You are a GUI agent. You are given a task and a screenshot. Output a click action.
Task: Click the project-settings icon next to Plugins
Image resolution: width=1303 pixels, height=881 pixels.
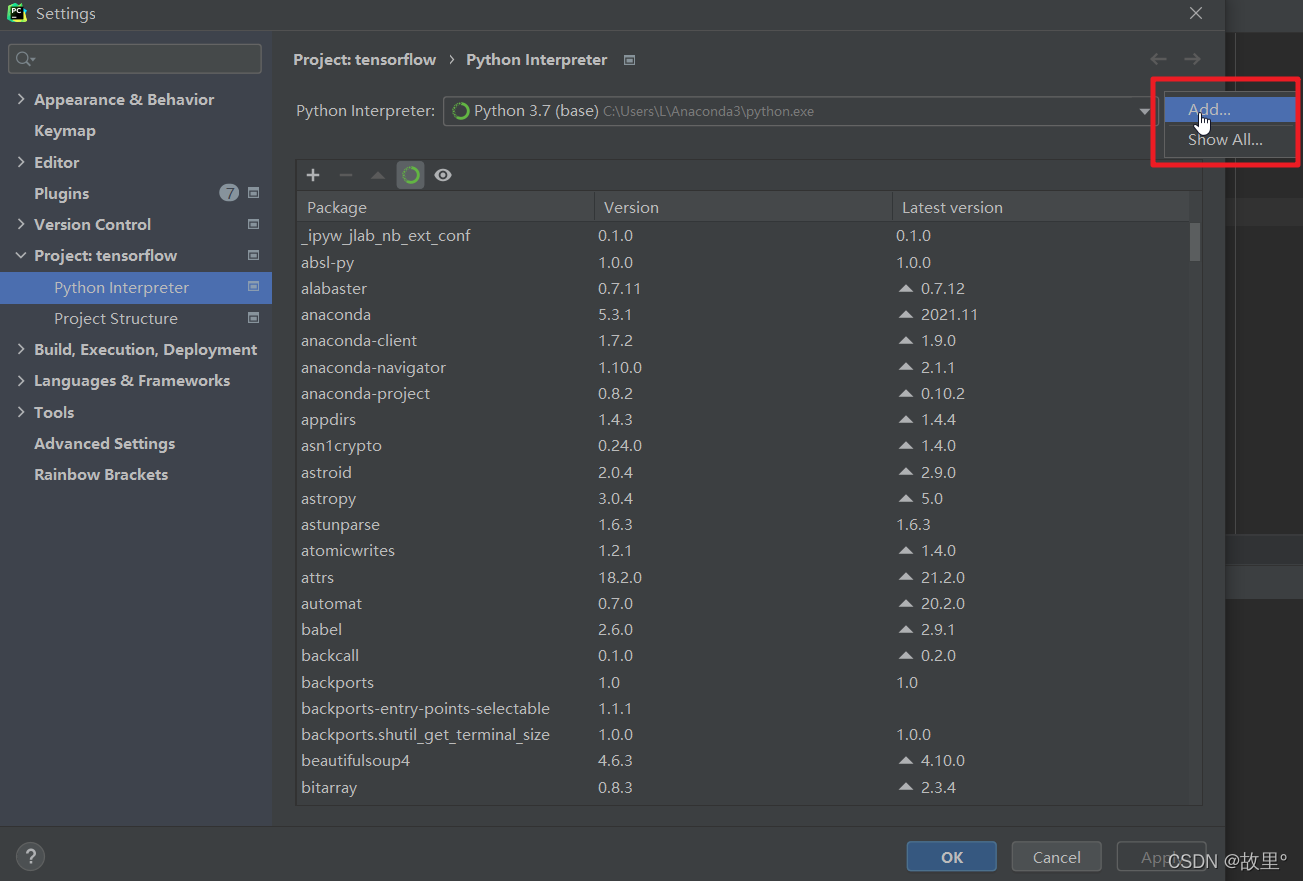[253, 193]
